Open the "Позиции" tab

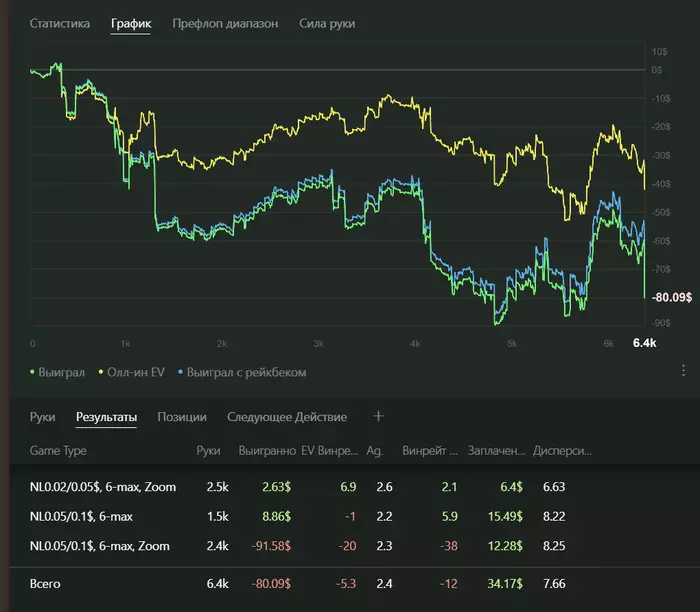(x=182, y=417)
